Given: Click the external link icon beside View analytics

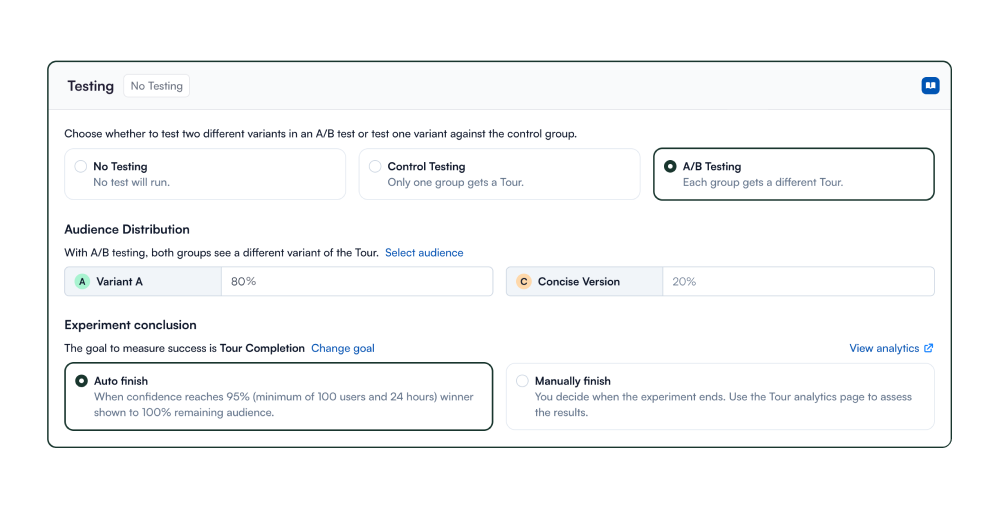Looking at the screenshot, I should click(929, 348).
